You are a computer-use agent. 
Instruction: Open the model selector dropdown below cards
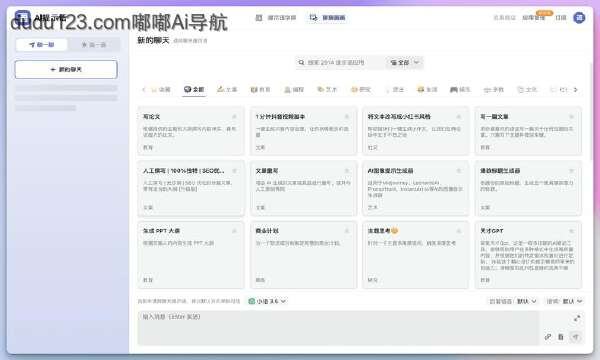[267, 301]
